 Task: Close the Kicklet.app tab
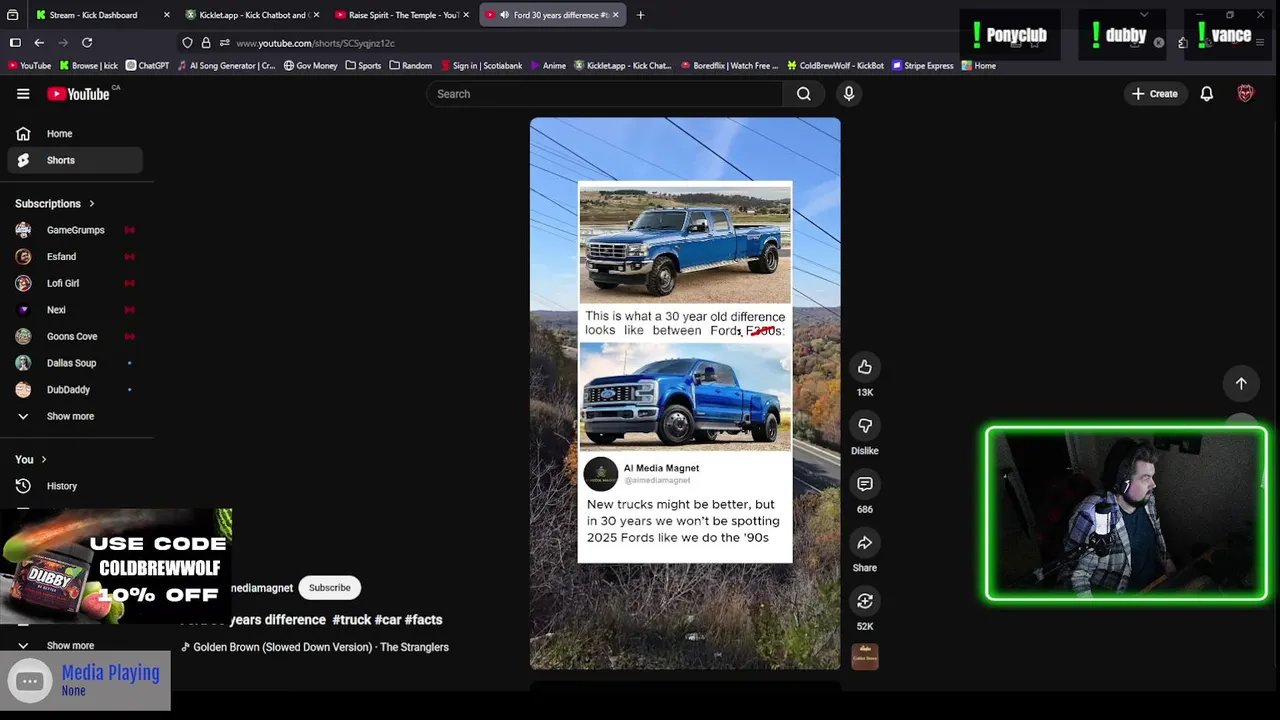[316, 15]
